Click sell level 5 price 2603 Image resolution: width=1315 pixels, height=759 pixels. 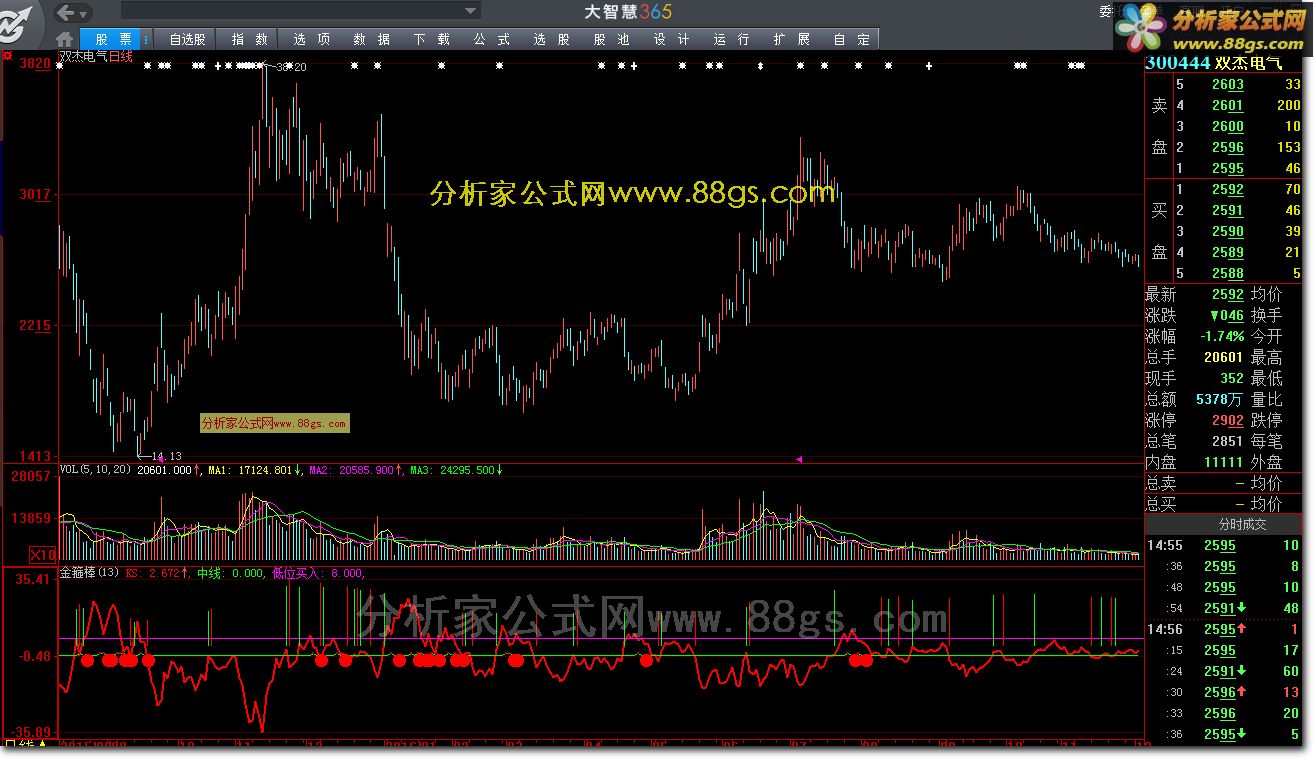[x=1227, y=85]
